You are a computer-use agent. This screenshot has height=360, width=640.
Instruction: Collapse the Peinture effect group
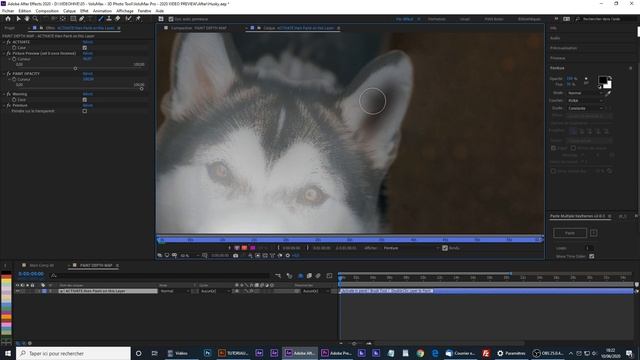[x=4, y=105]
